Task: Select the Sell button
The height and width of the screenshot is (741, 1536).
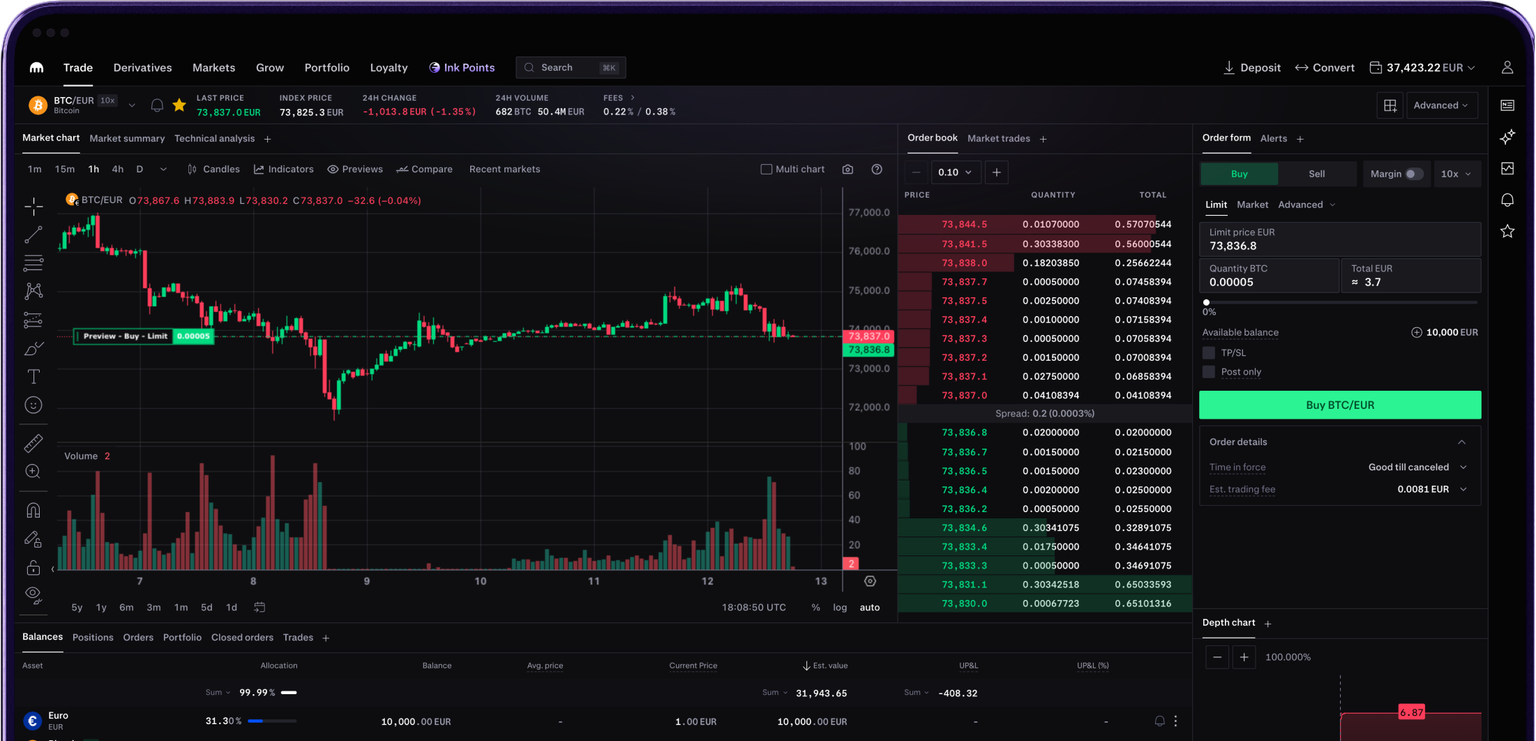Action: (x=1317, y=174)
